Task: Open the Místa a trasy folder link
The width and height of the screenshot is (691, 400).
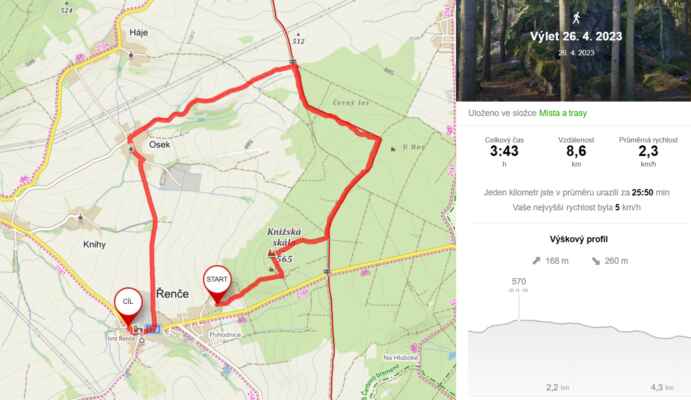Action: [x=563, y=113]
